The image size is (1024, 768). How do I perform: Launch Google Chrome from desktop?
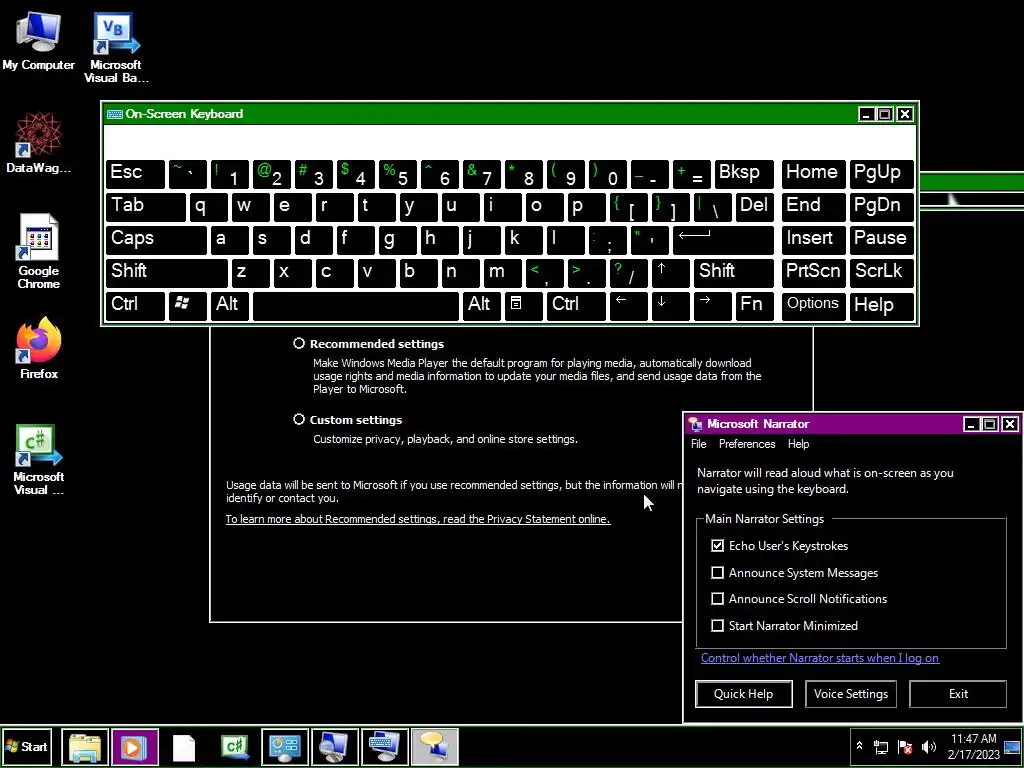point(38,251)
